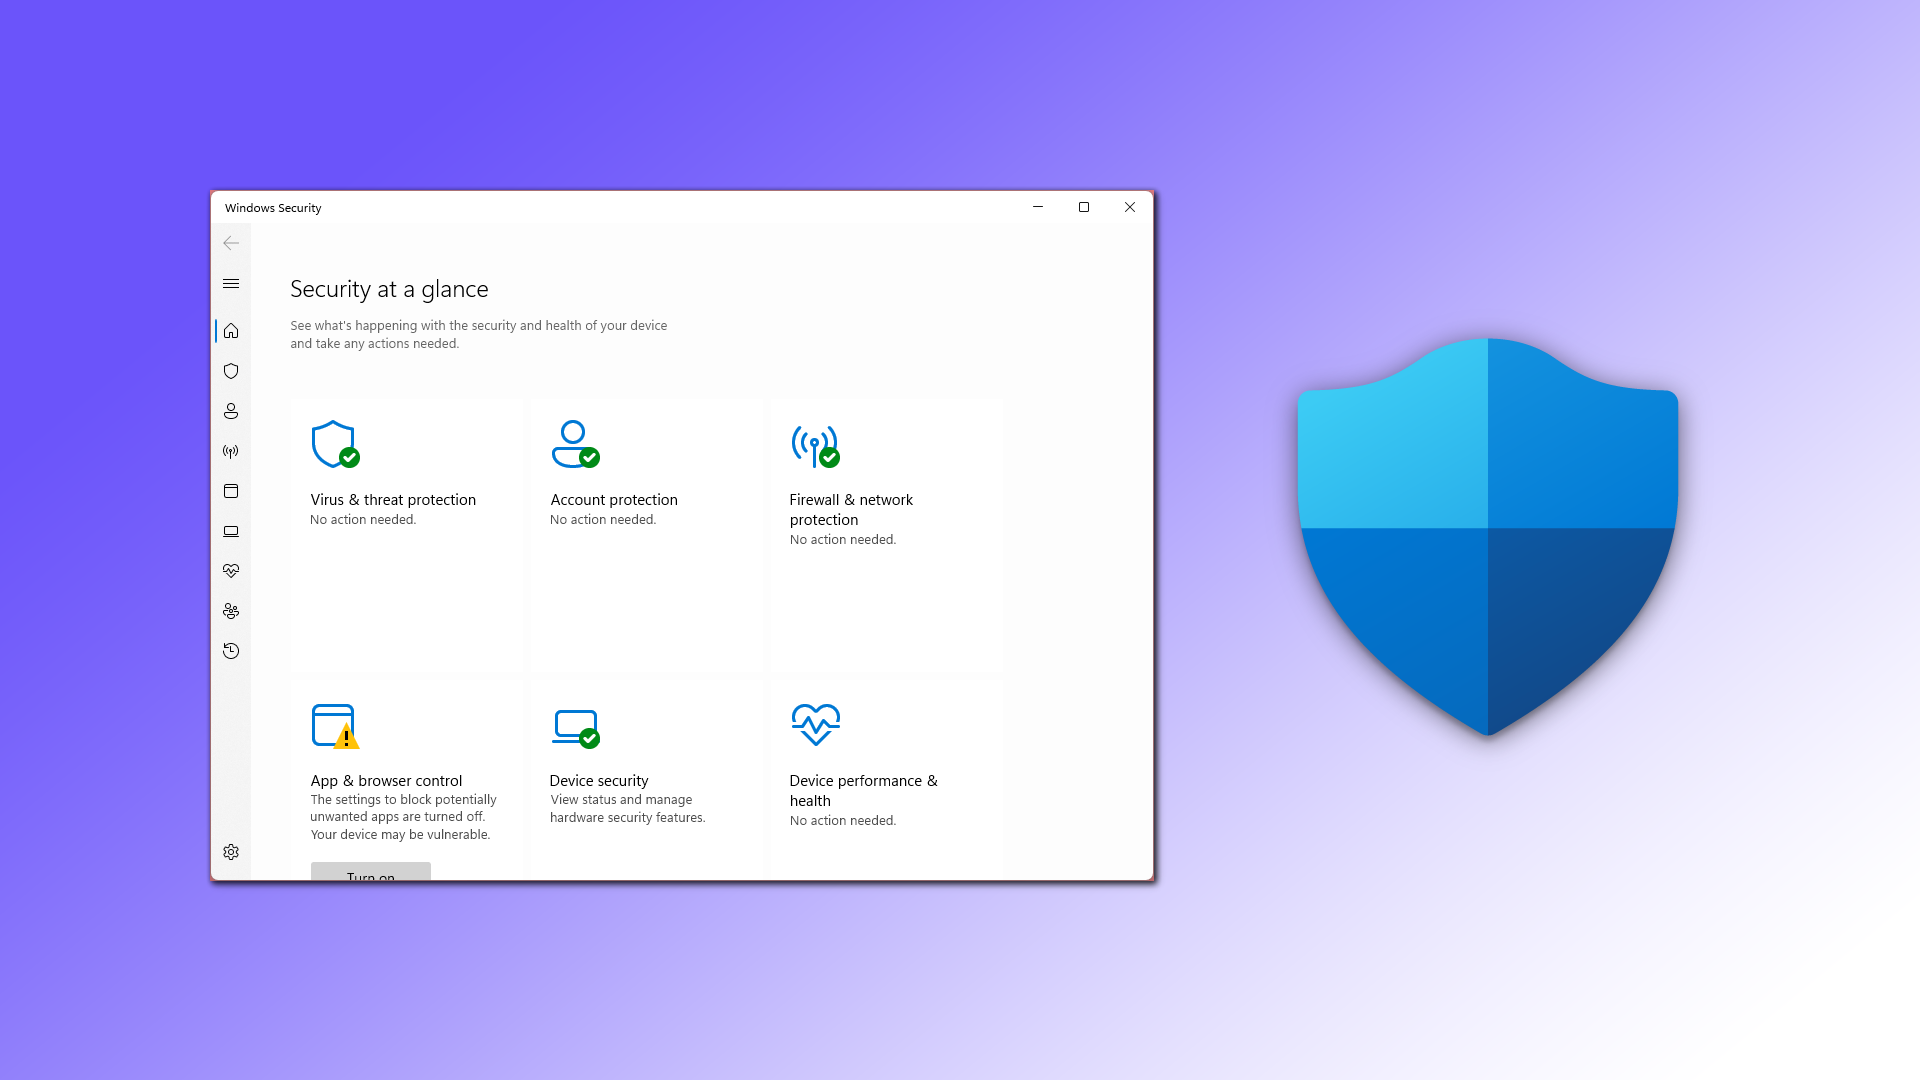
Task: Open the Device performance & health title
Action: (x=863, y=791)
